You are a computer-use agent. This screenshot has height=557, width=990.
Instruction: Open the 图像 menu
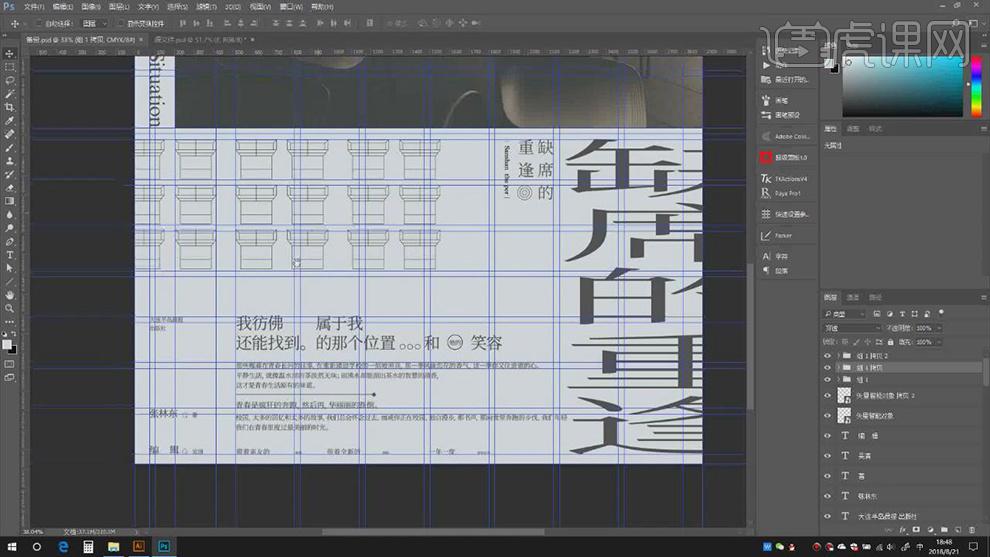pyautogui.click(x=90, y=7)
